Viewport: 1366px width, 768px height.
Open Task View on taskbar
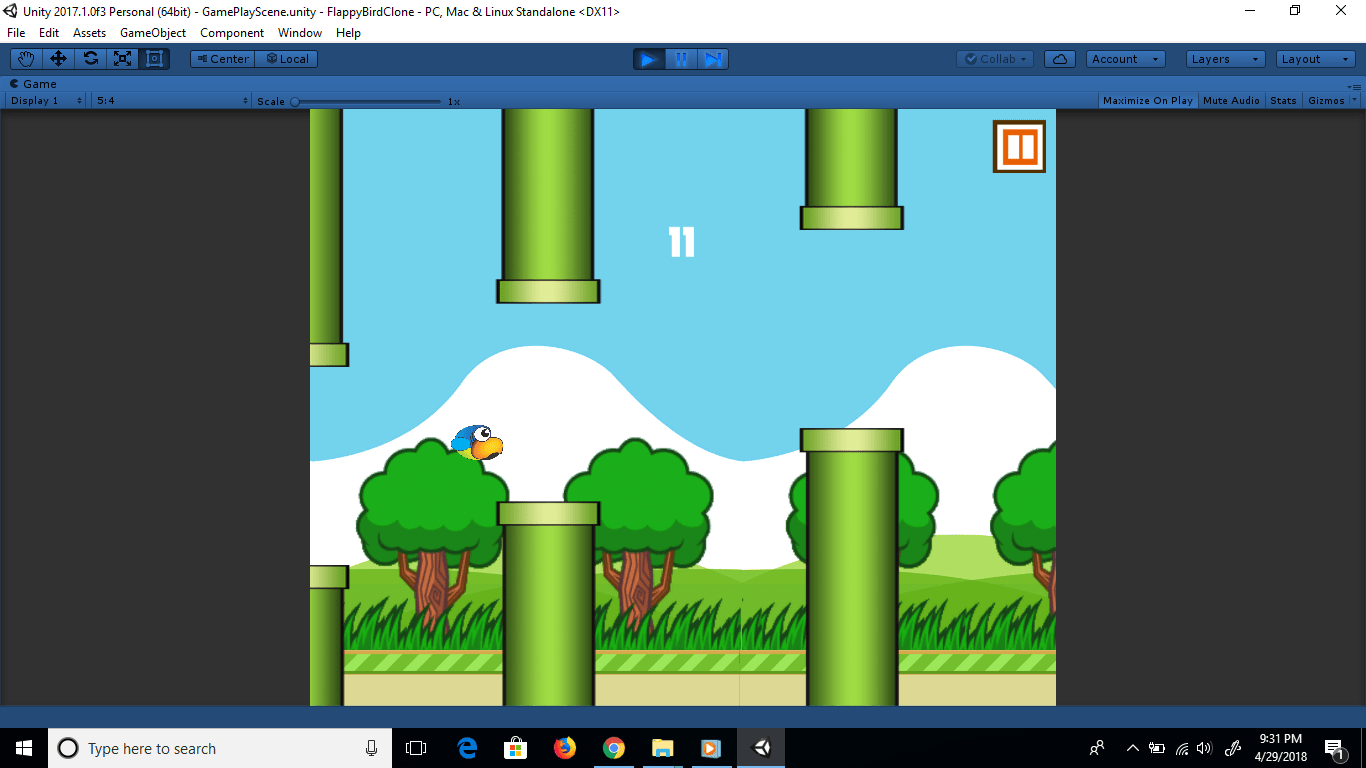pos(416,748)
